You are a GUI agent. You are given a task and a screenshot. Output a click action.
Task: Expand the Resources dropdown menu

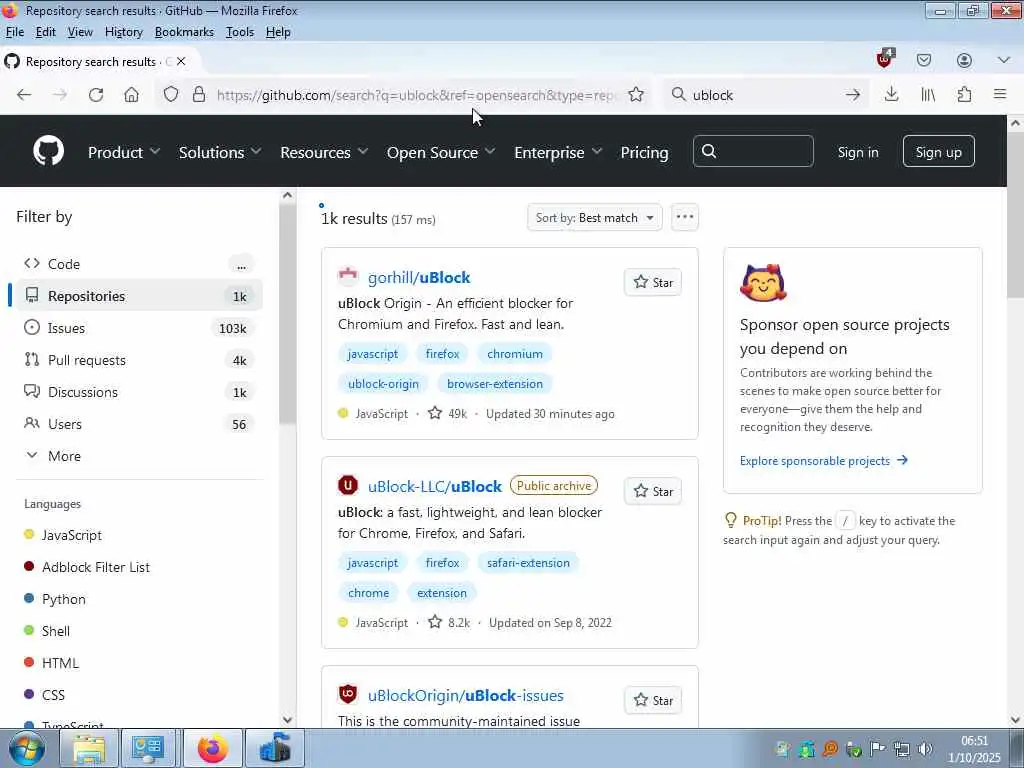[324, 152]
